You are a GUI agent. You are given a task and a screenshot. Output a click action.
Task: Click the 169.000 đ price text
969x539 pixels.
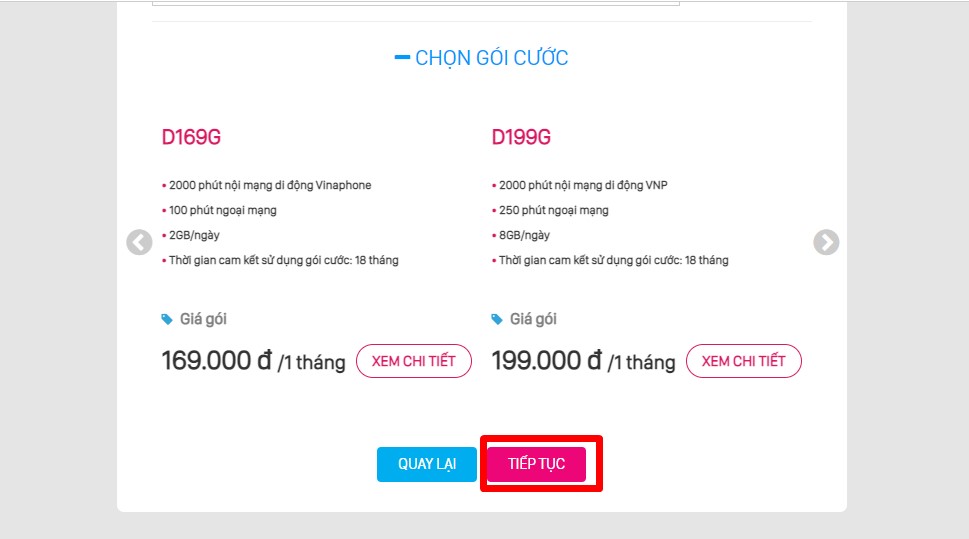(216, 361)
